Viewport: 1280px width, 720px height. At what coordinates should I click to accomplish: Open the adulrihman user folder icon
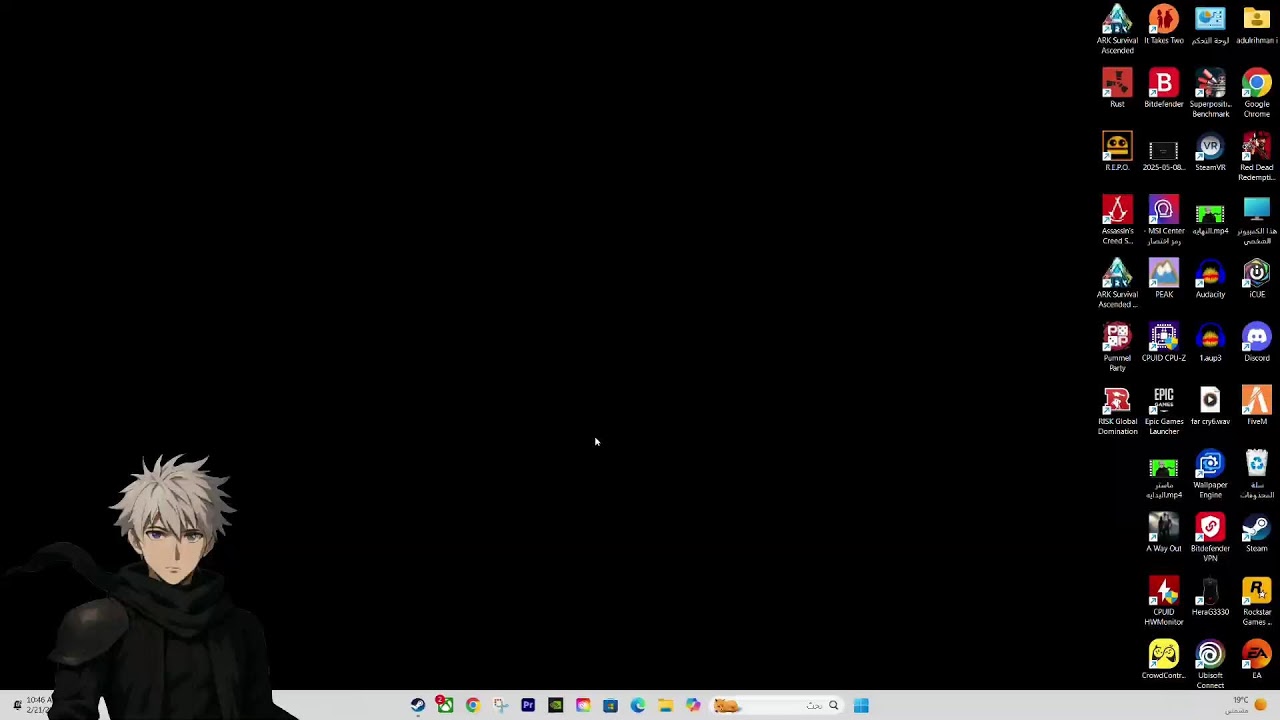[x=1257, y=25]
